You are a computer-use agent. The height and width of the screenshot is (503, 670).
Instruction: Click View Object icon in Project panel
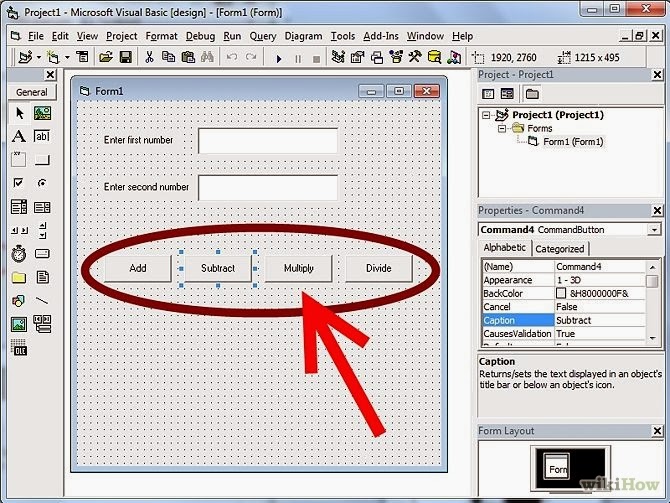tap(507, 94)
